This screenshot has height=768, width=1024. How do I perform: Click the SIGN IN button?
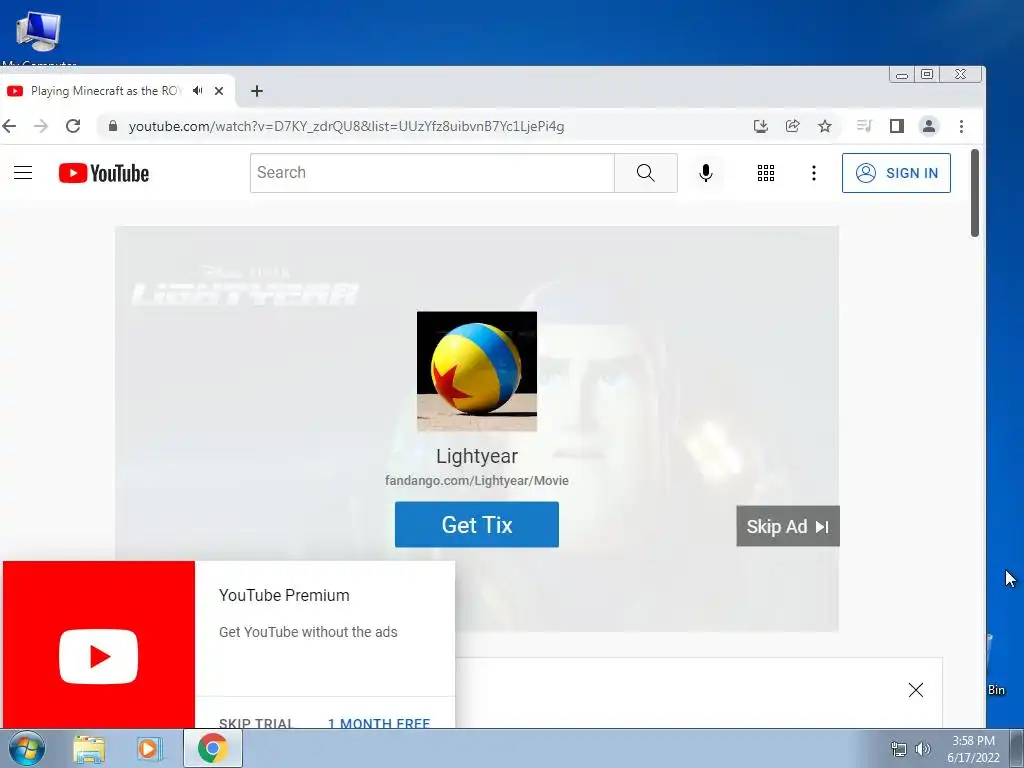click(896, 172)
